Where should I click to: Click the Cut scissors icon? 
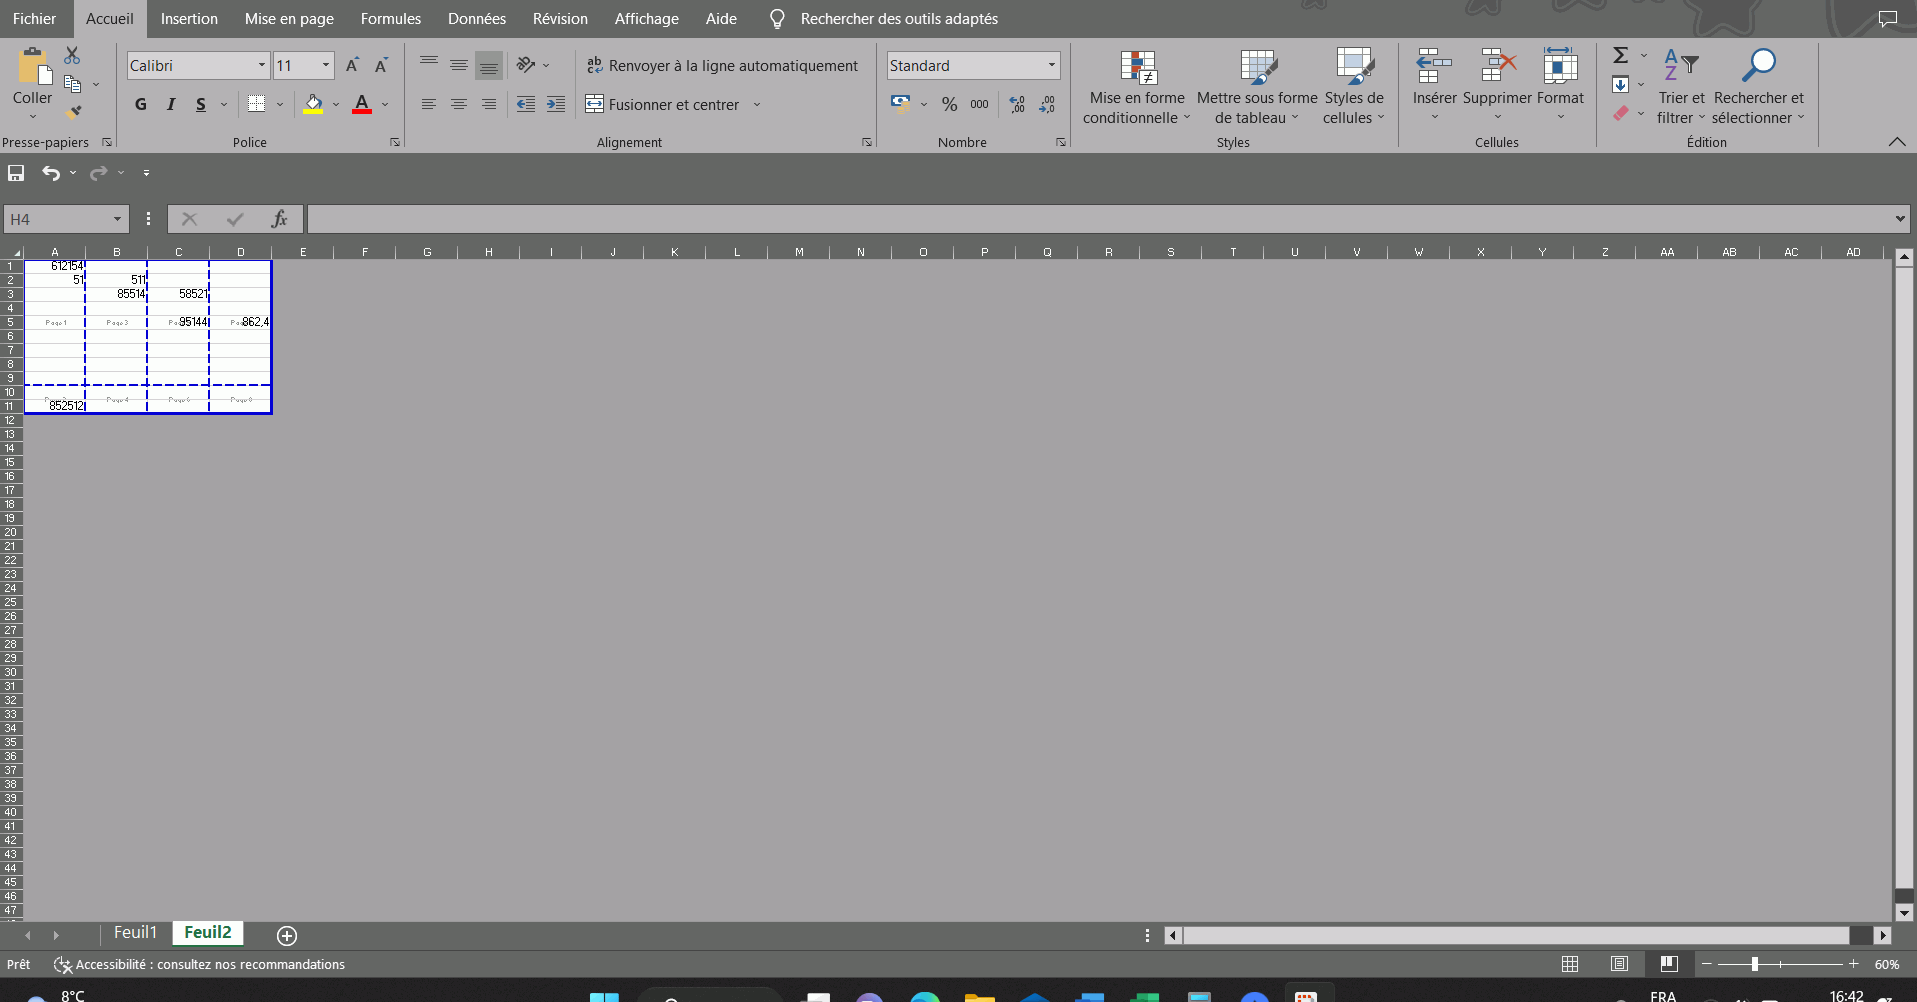click(x=72, y=56)
